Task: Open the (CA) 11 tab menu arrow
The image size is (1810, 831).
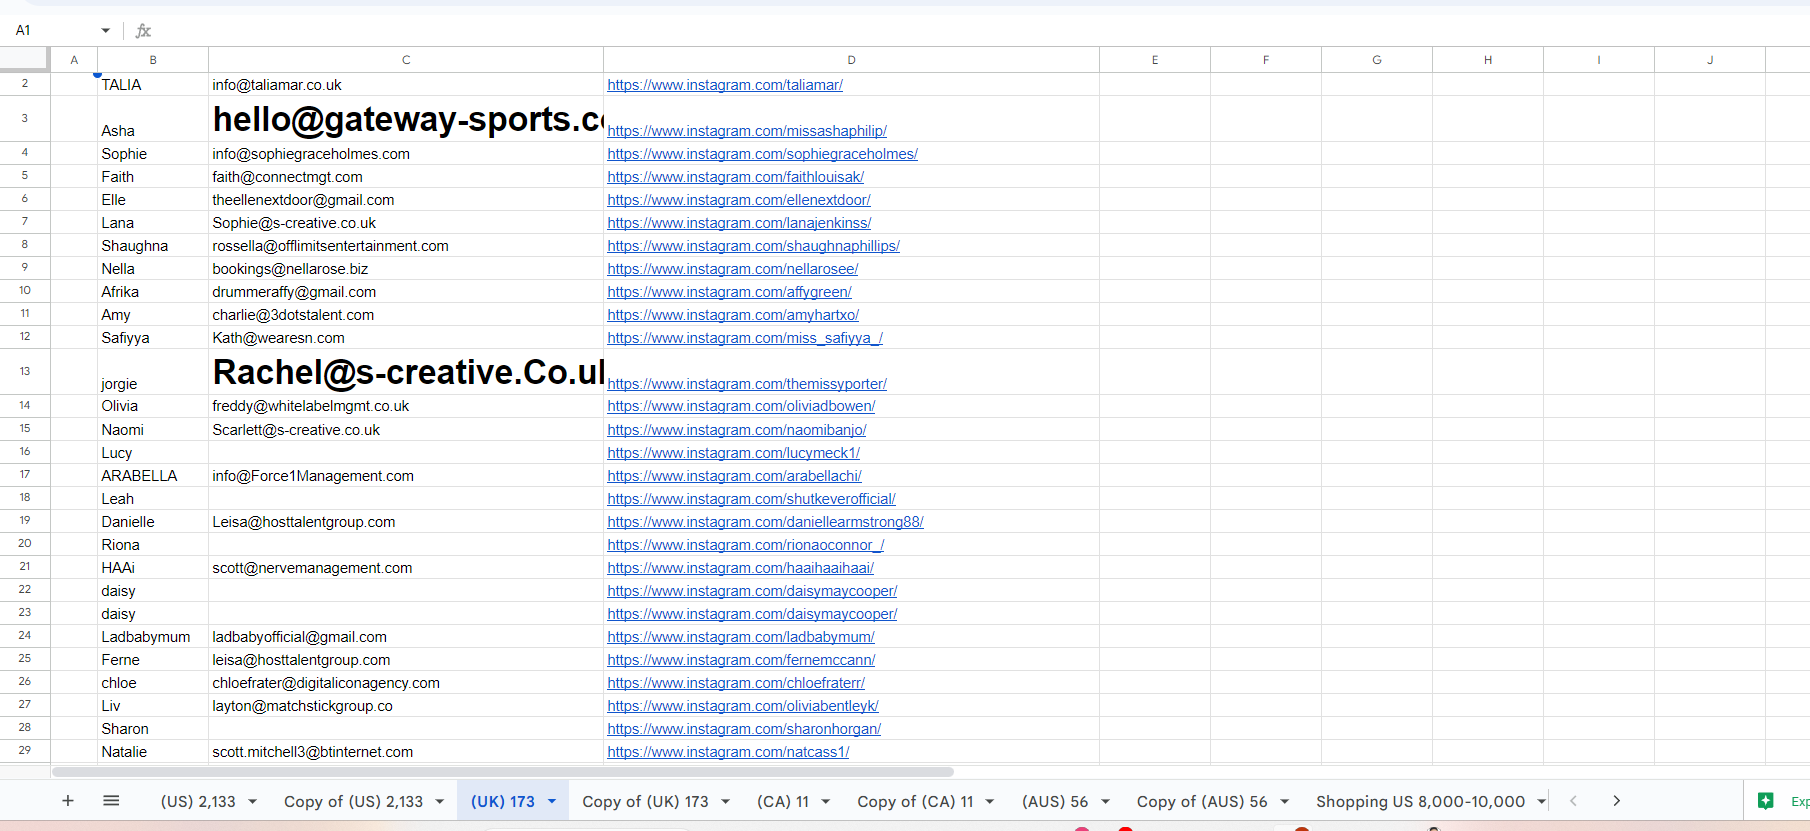Action: 826,802
